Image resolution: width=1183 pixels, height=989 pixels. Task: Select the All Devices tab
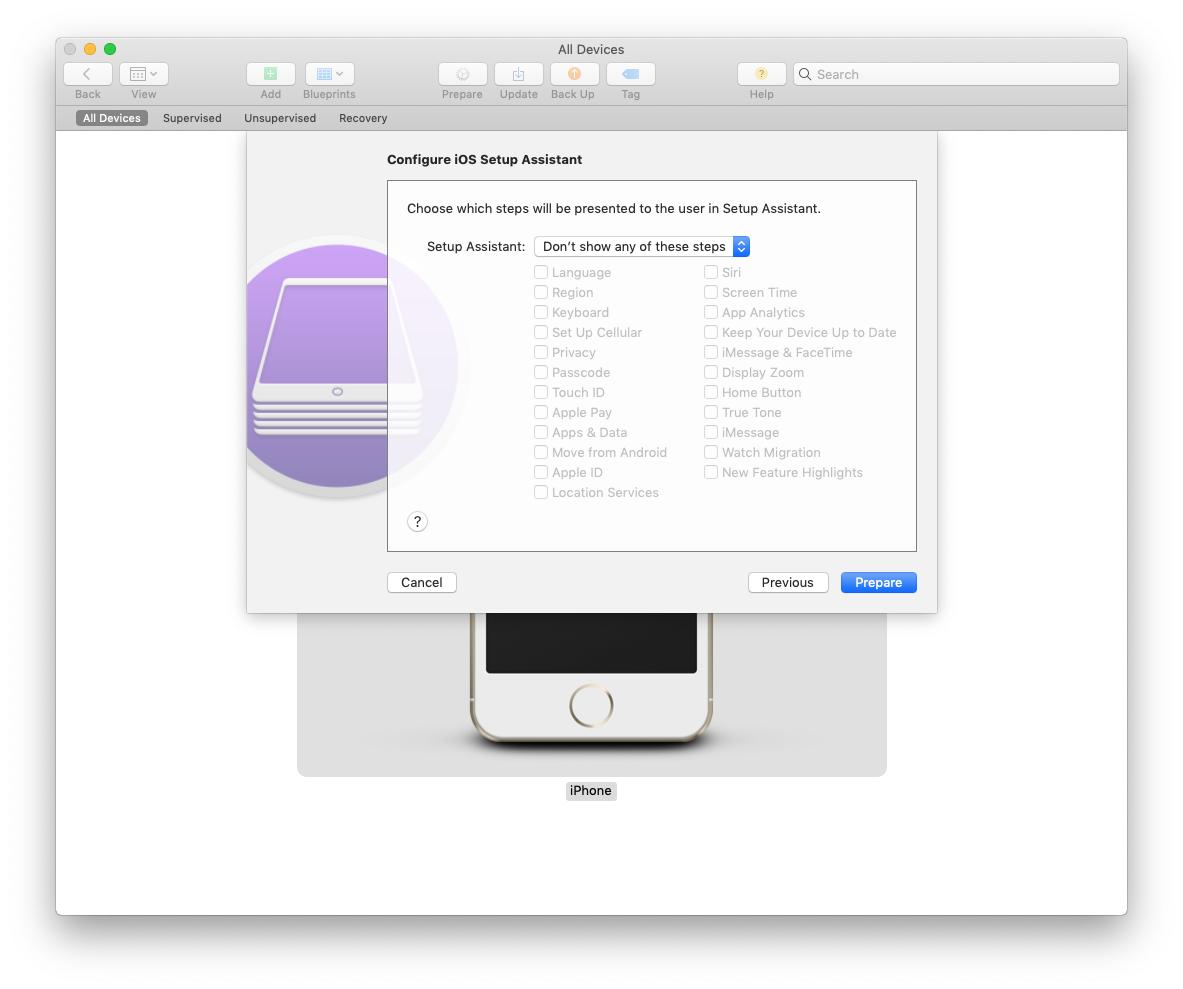coord(112,118)
